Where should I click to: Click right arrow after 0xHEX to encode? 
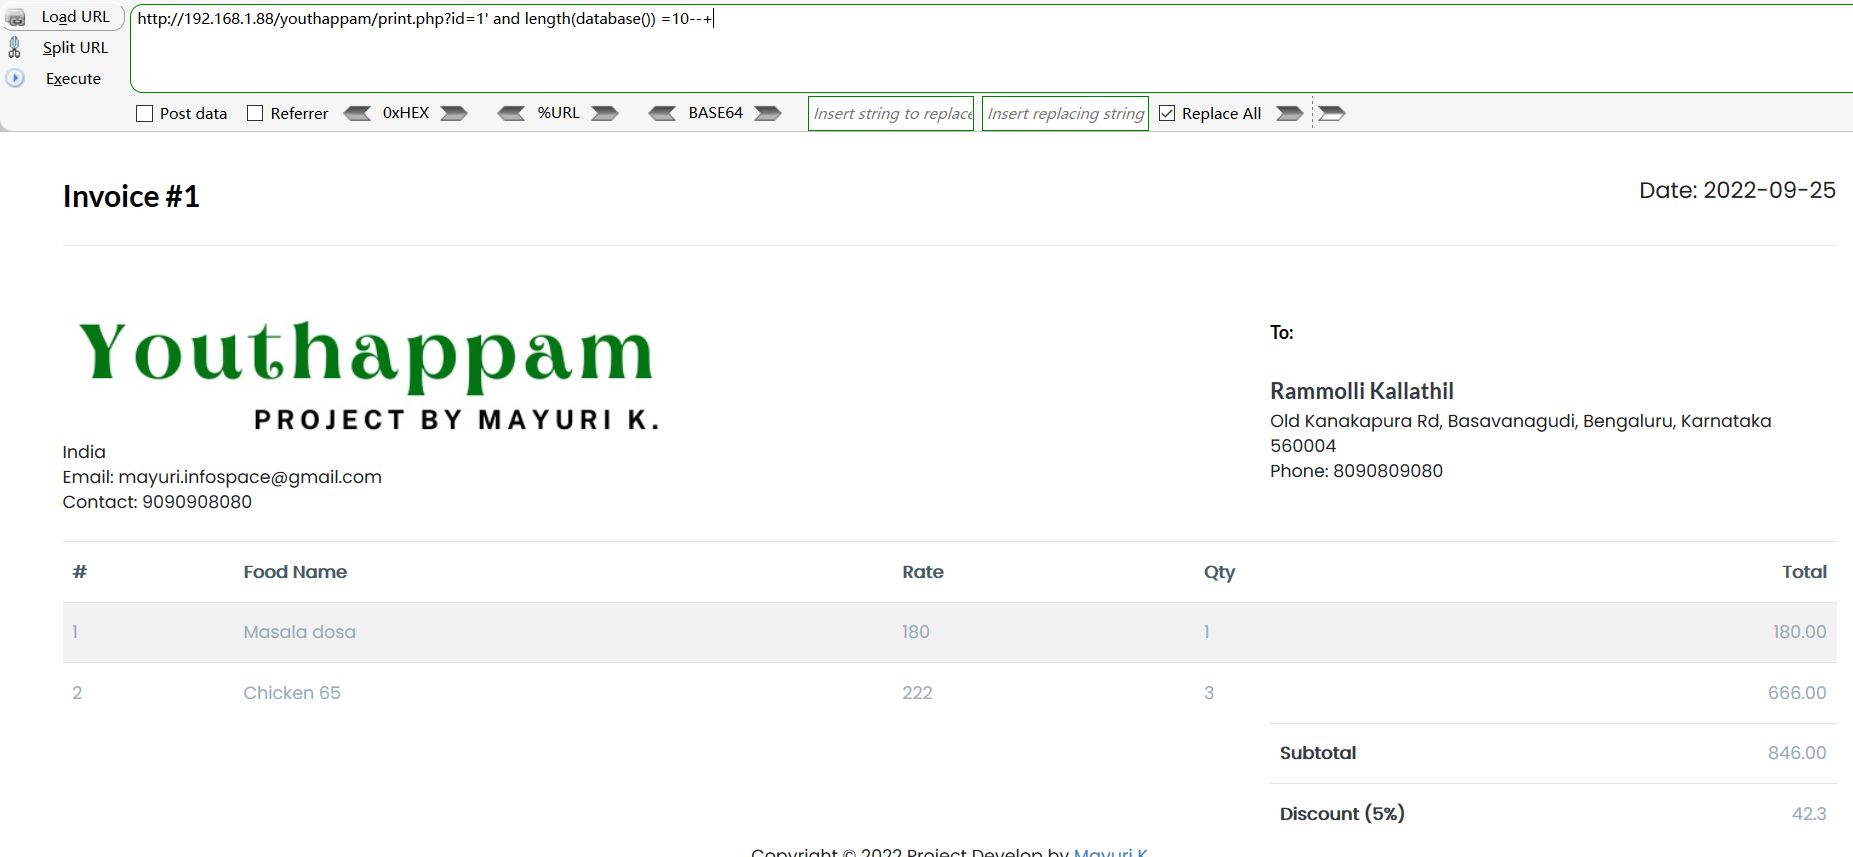[x=454, y=113]
